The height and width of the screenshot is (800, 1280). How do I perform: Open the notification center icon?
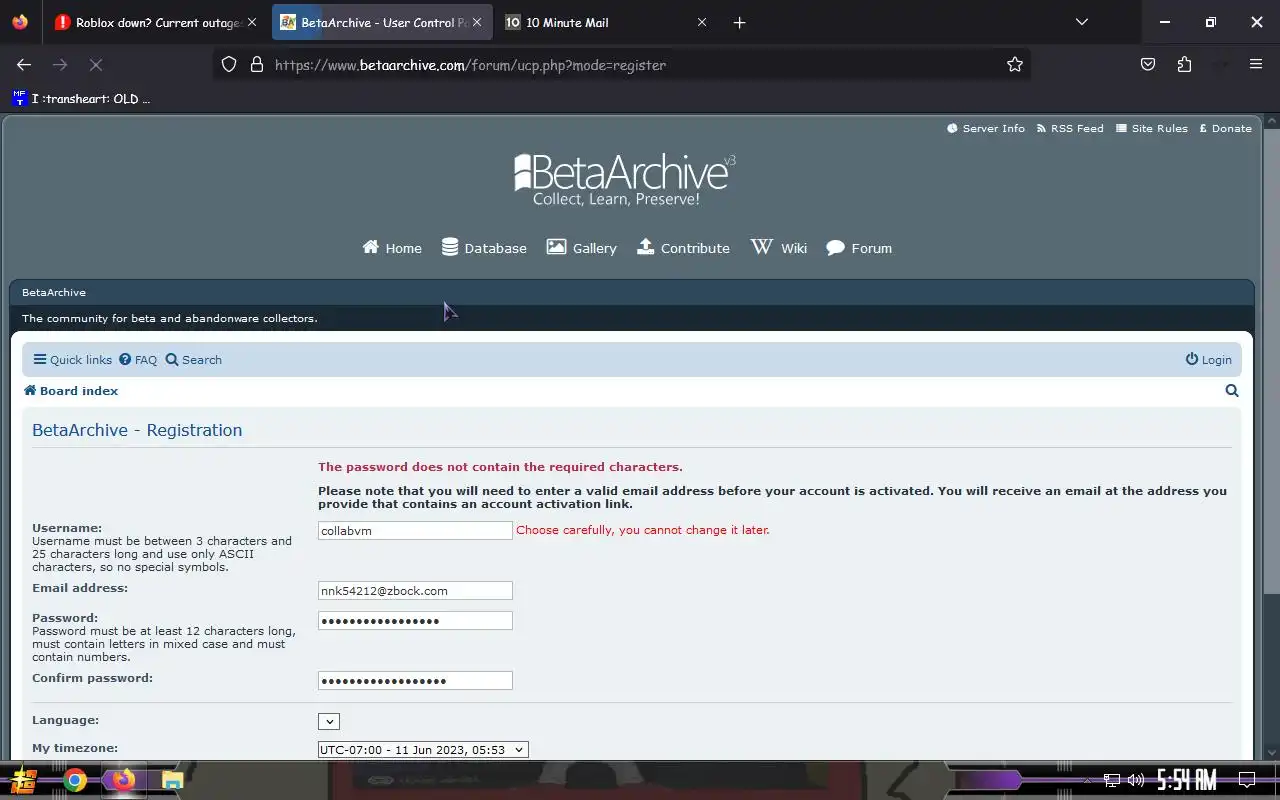[x=1247, y=780]
